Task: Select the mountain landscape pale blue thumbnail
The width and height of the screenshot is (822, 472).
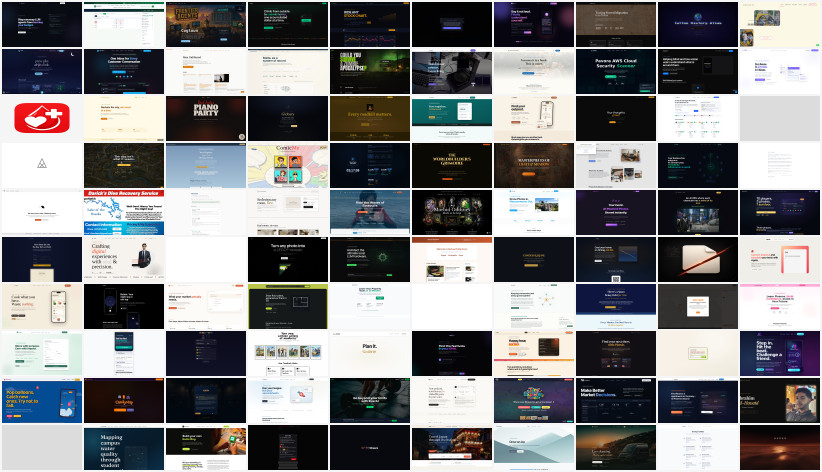Action: 534,448
